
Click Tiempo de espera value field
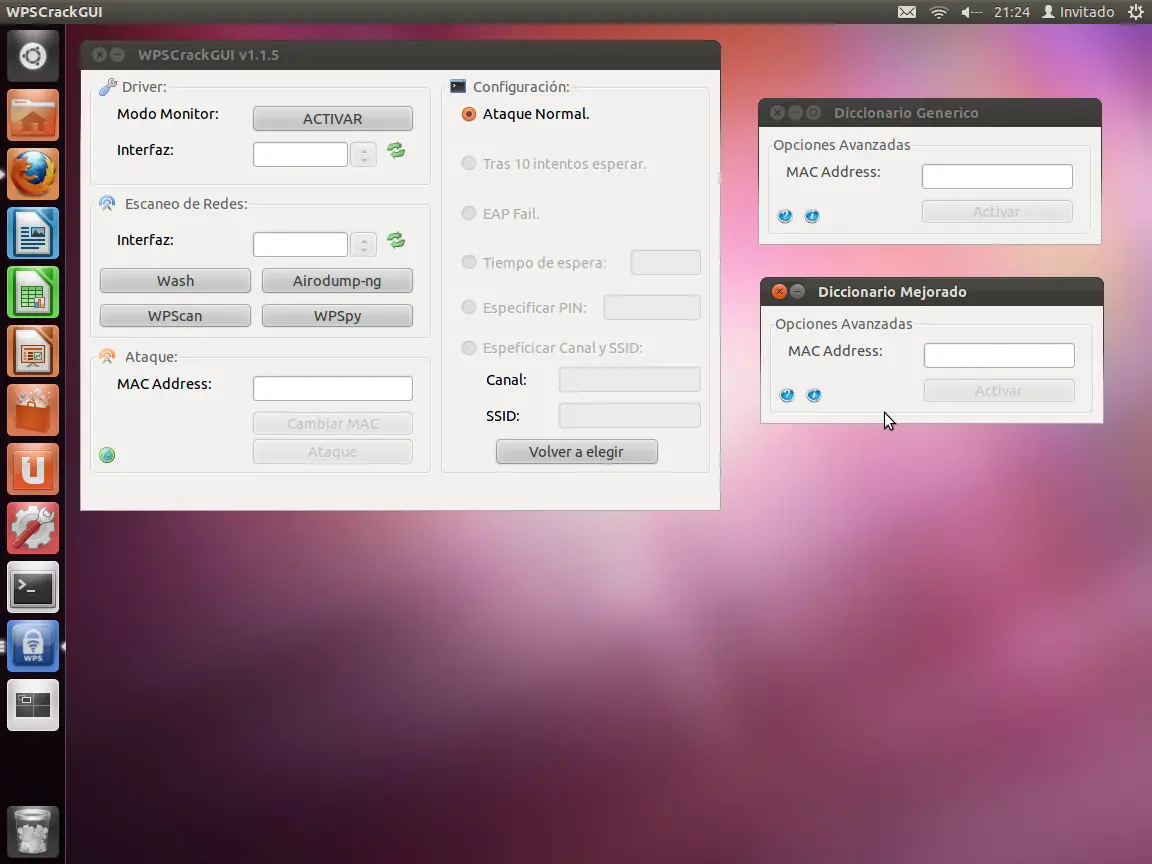click(x=666, y=262)
